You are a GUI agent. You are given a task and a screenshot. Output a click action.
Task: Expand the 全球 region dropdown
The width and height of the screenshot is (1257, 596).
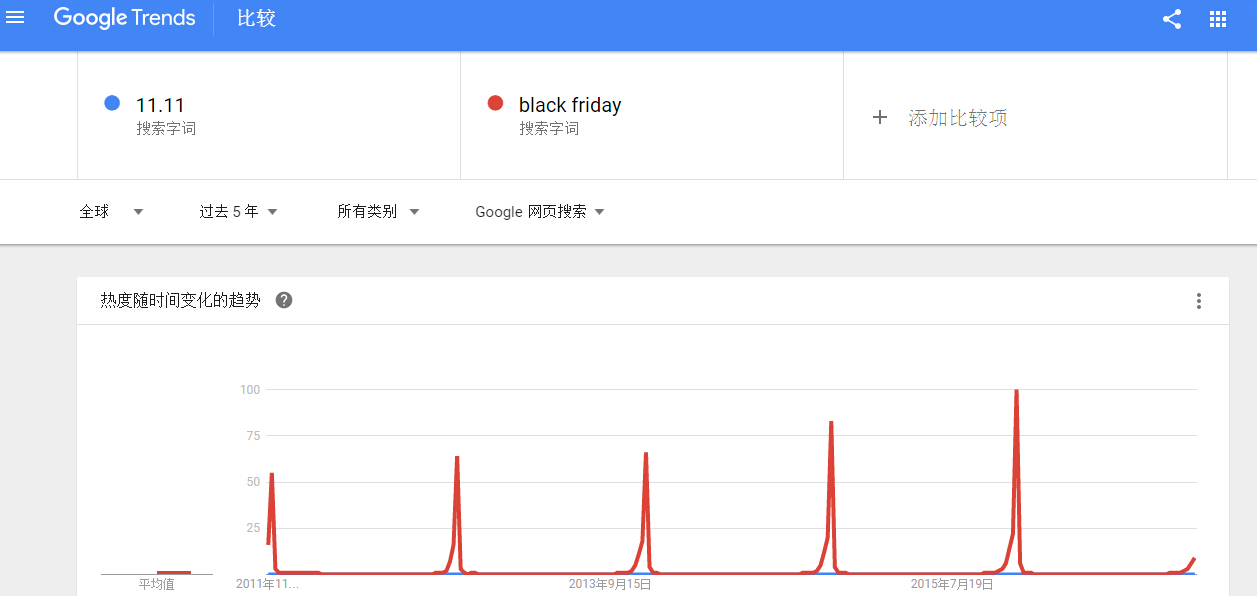(x=111, y=211)
